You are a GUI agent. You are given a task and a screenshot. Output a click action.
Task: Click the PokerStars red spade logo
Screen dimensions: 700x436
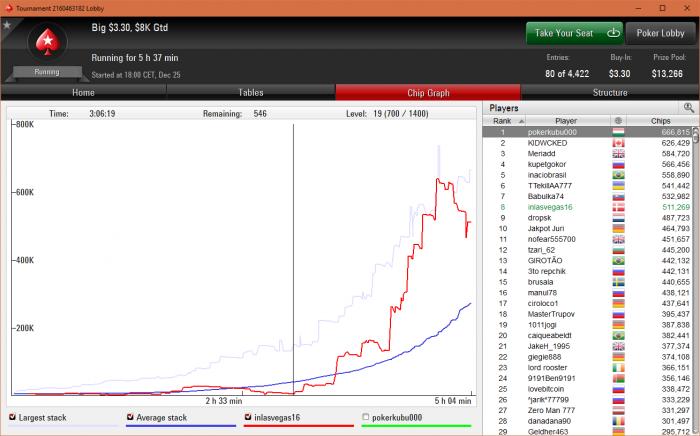click(48, 42)
